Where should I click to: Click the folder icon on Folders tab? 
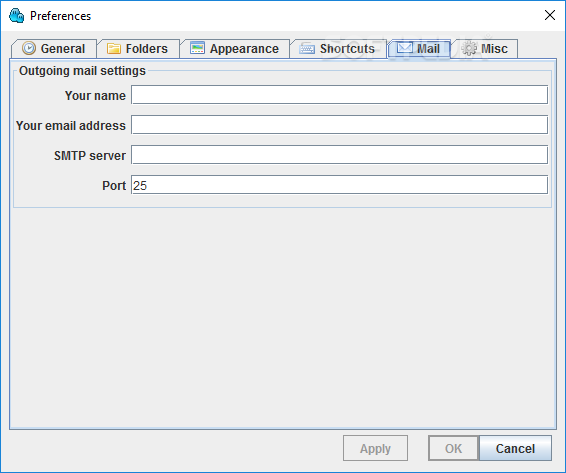pos(113,48)
